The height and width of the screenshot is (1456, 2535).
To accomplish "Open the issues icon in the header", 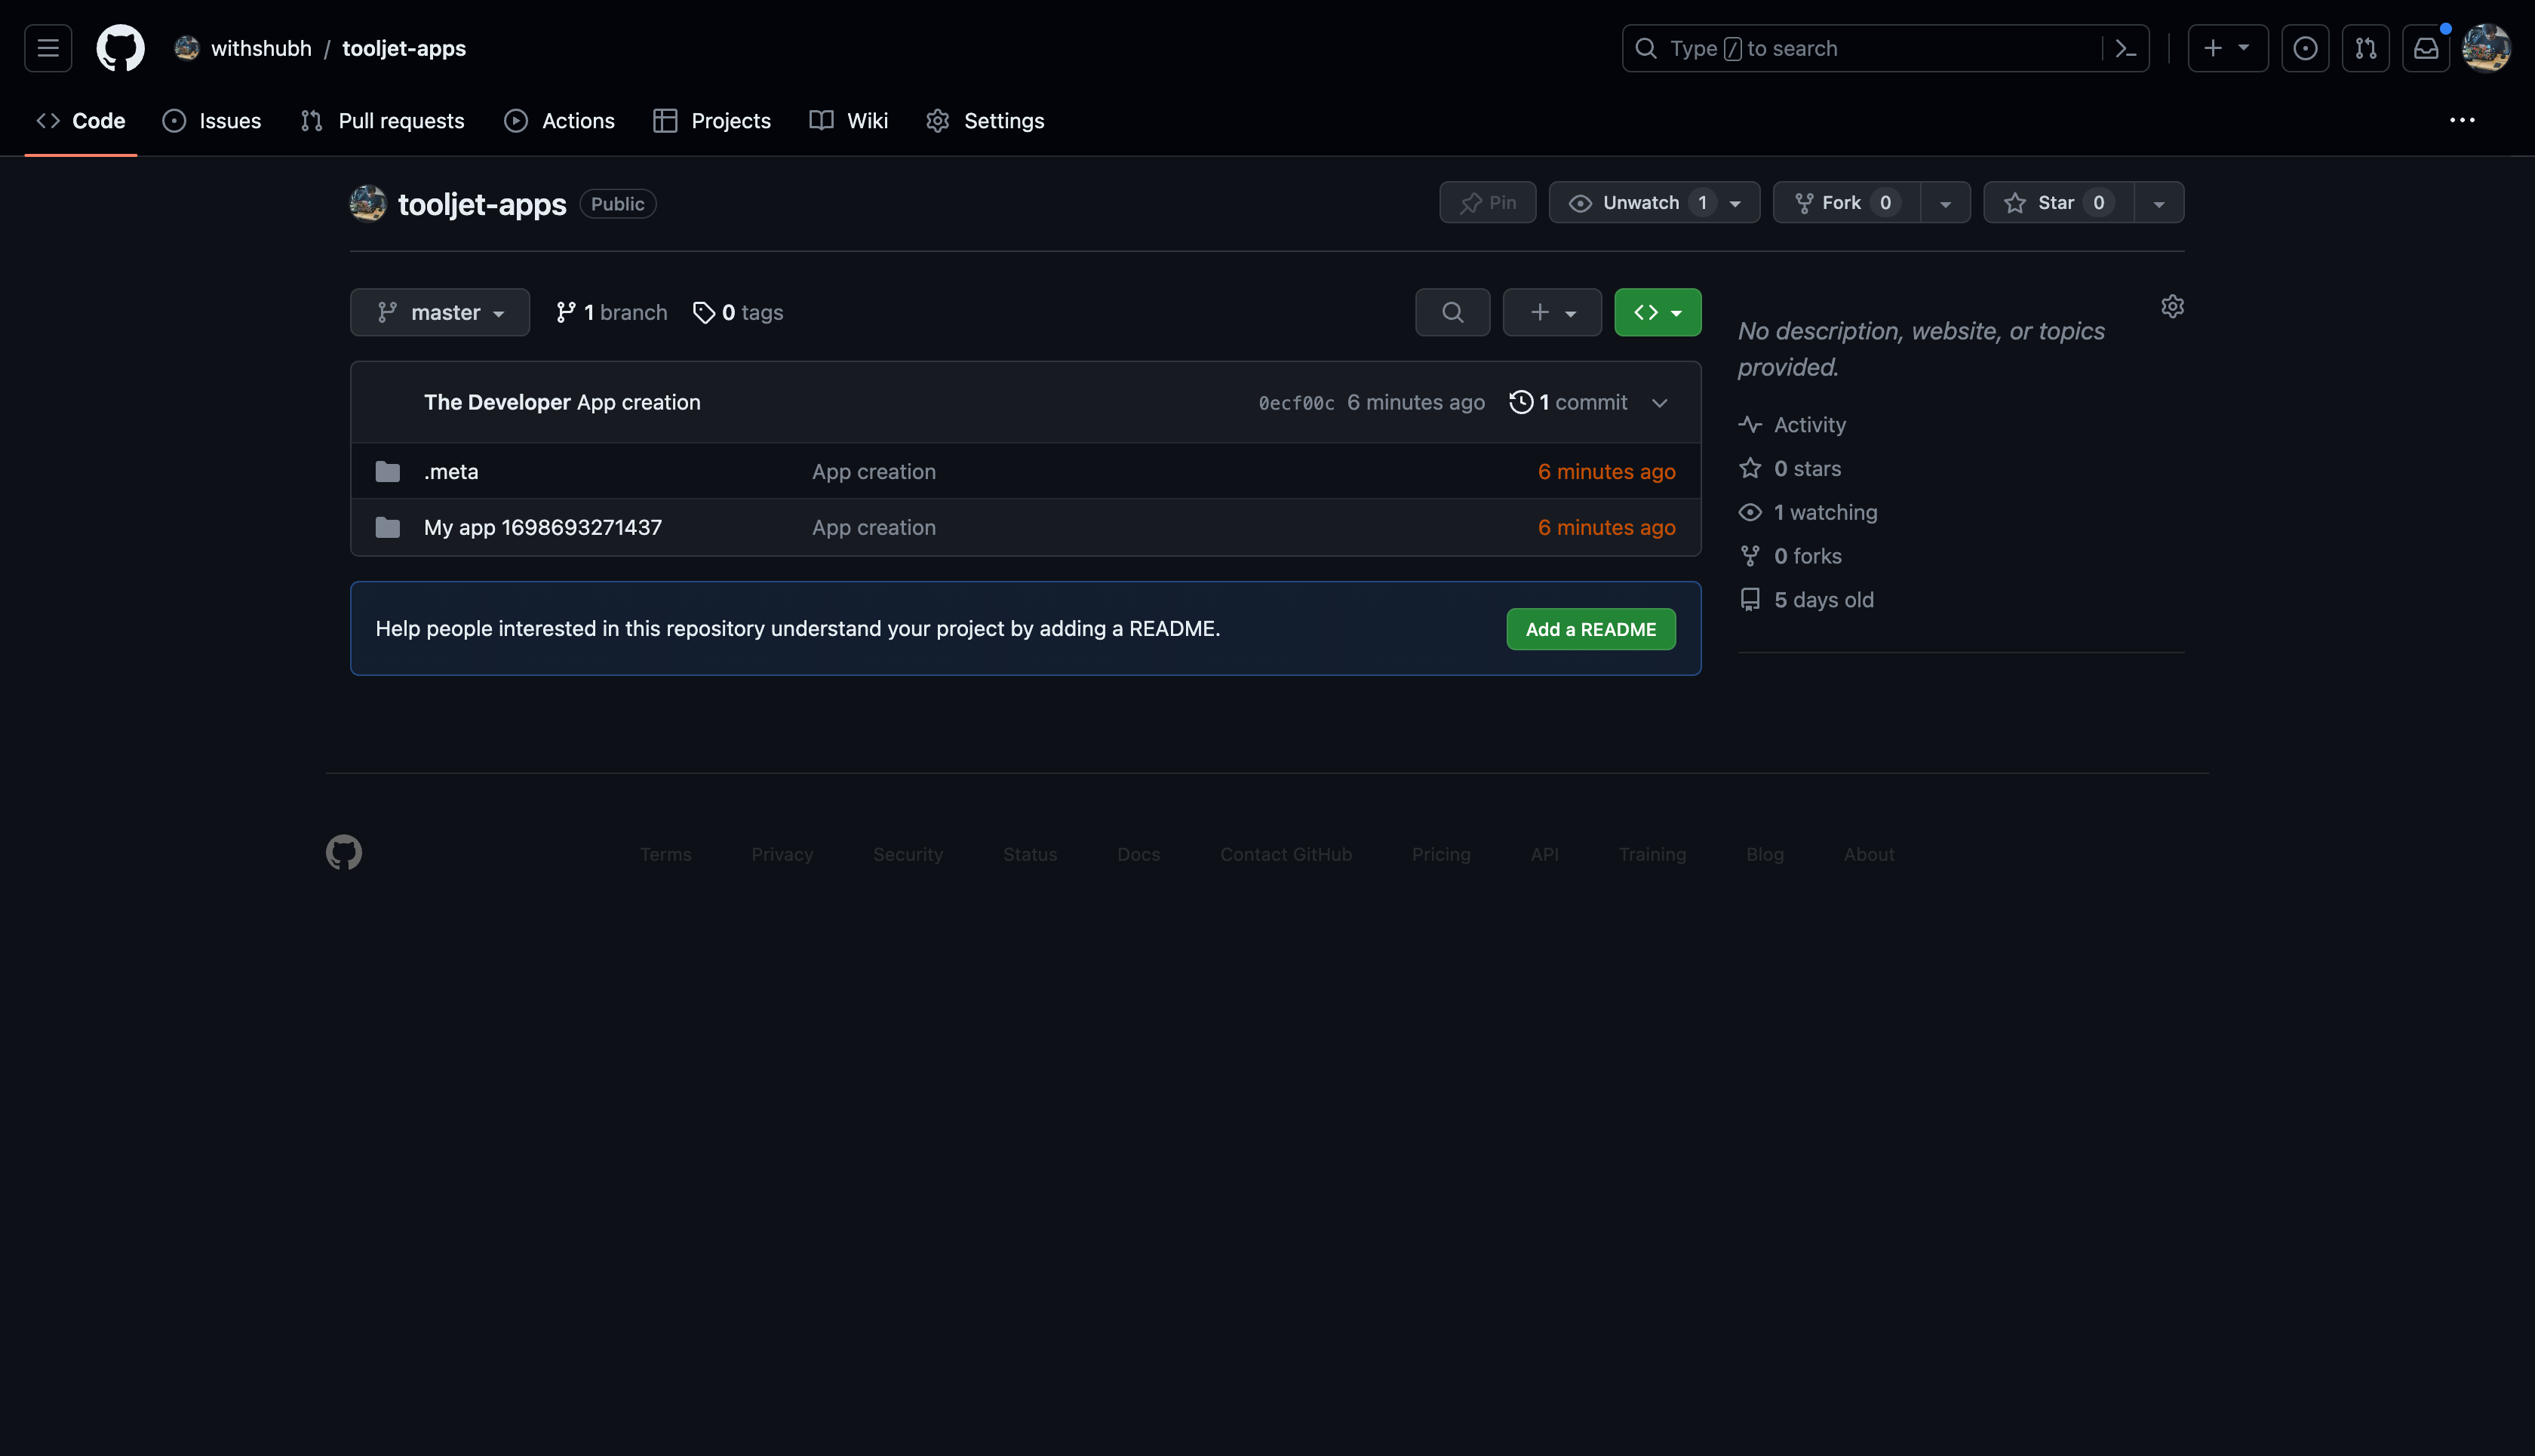I will click(2305, 48).
